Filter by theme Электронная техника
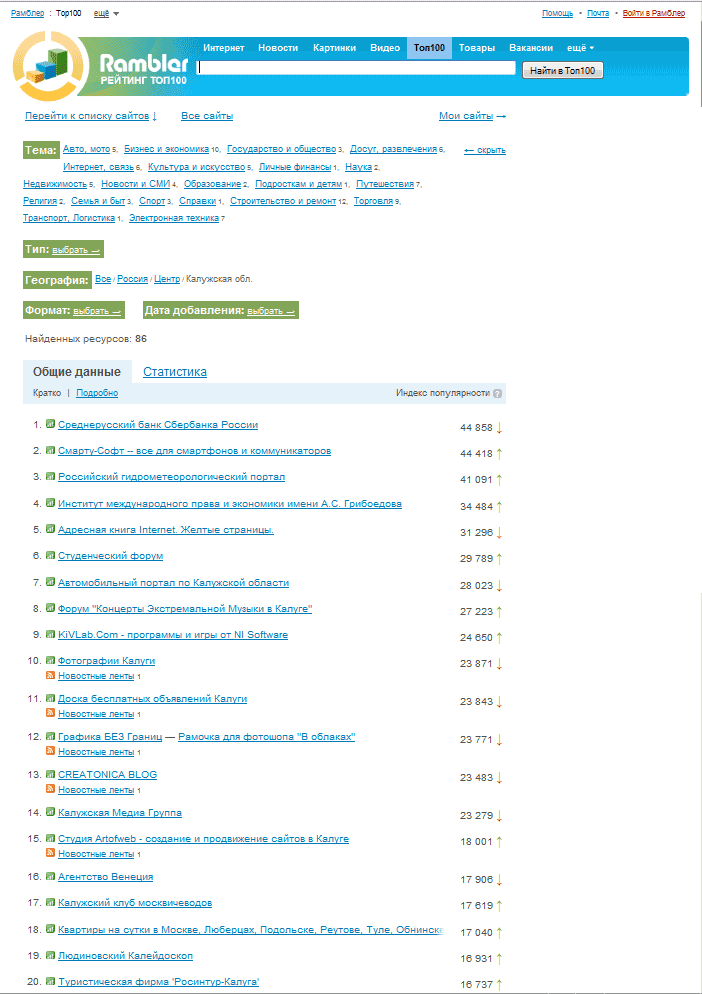Screen dimensions: 702x994 click(174, 218)
